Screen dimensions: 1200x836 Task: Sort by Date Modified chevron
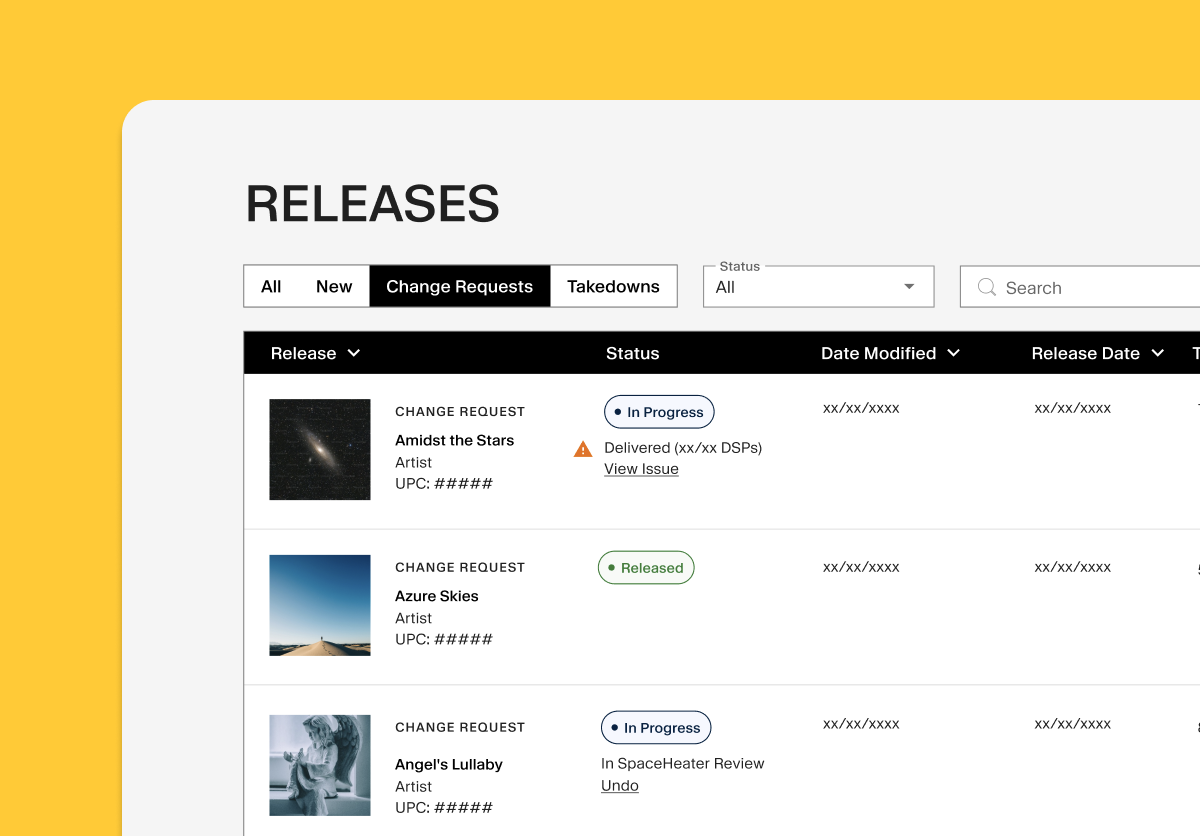pos(953,353)
